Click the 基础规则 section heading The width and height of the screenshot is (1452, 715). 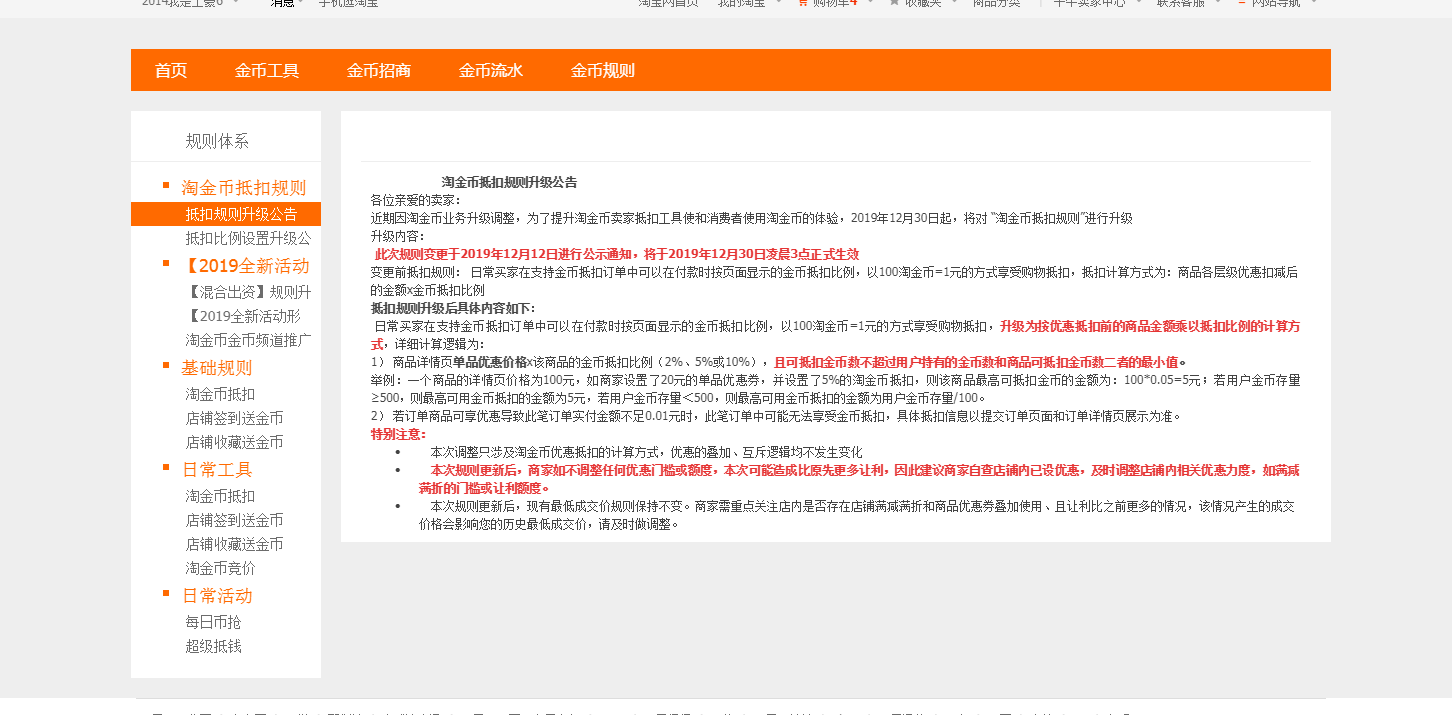217,368
